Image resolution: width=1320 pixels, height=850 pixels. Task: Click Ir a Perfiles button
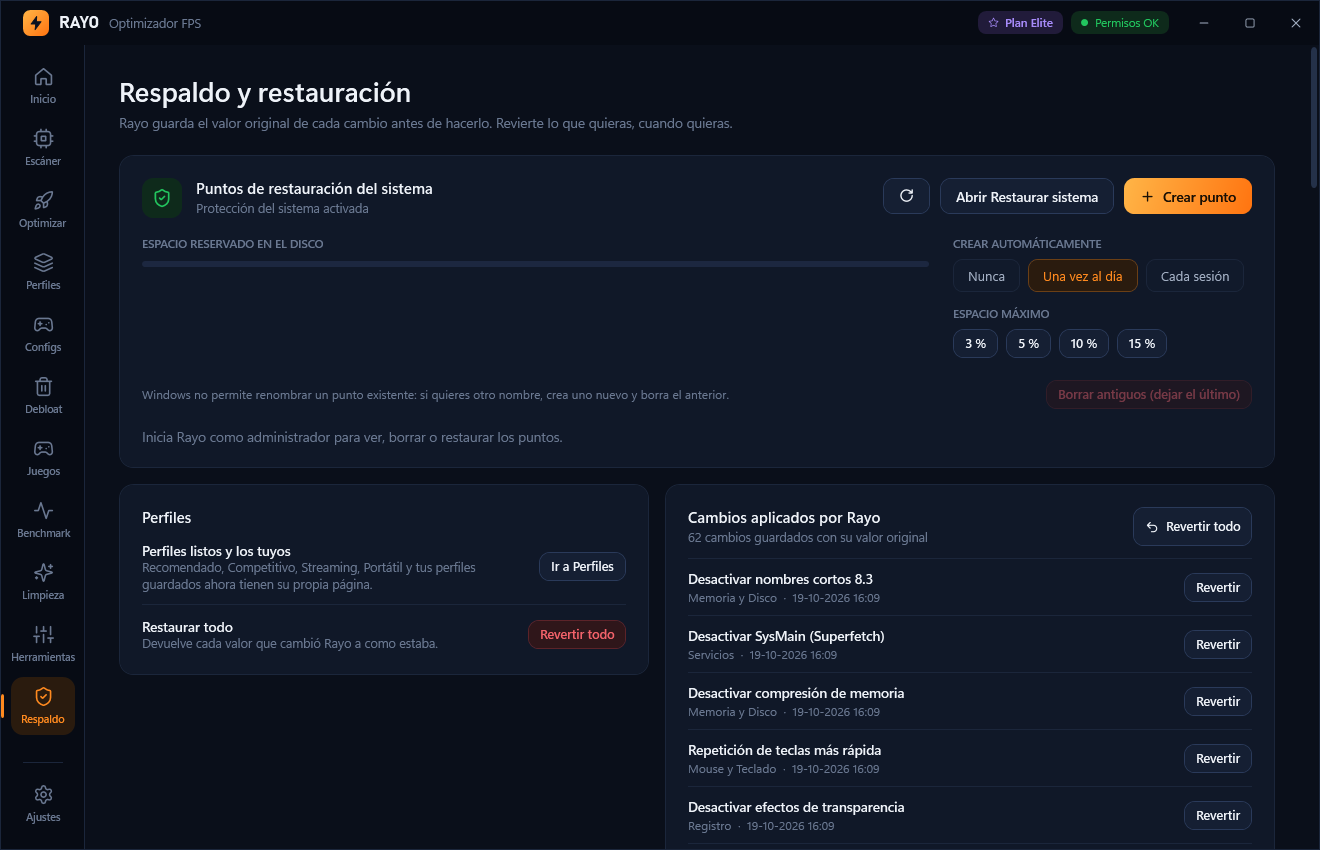(x=583, y=566)
